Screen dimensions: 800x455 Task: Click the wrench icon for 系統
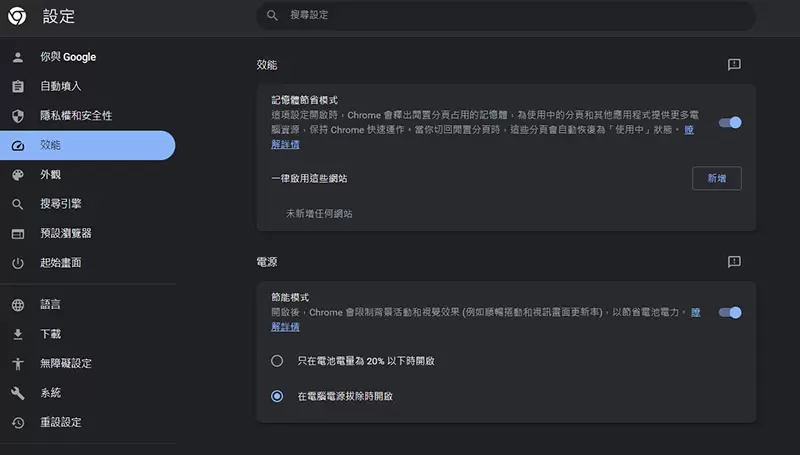point(17,393)
